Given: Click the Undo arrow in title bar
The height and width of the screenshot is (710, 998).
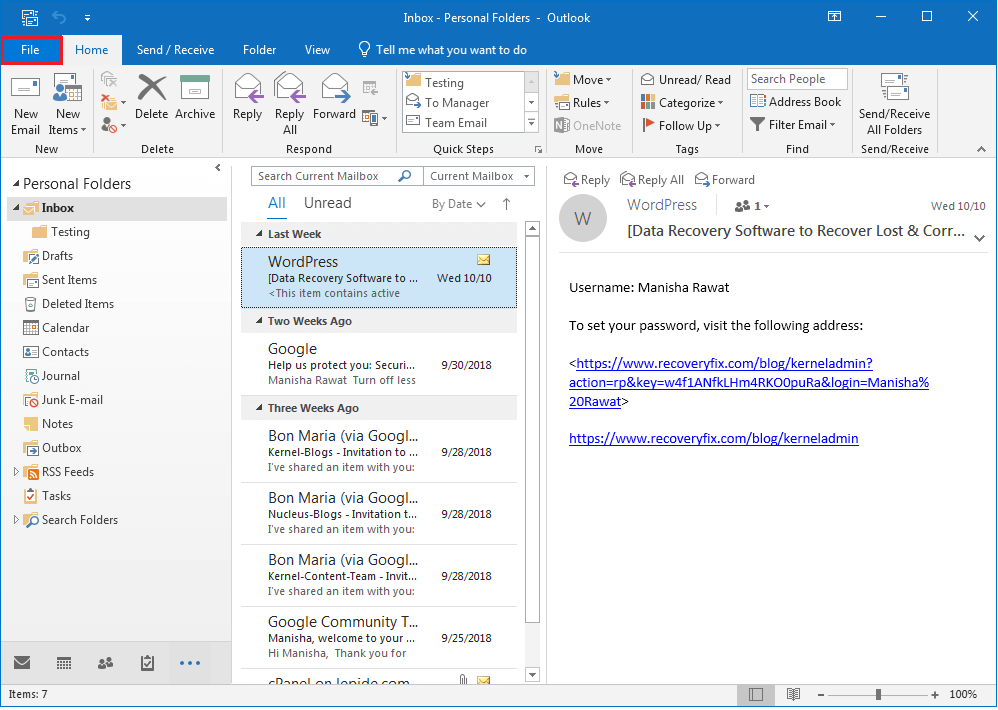Looking at the screenshot, I should pos(59,18).
